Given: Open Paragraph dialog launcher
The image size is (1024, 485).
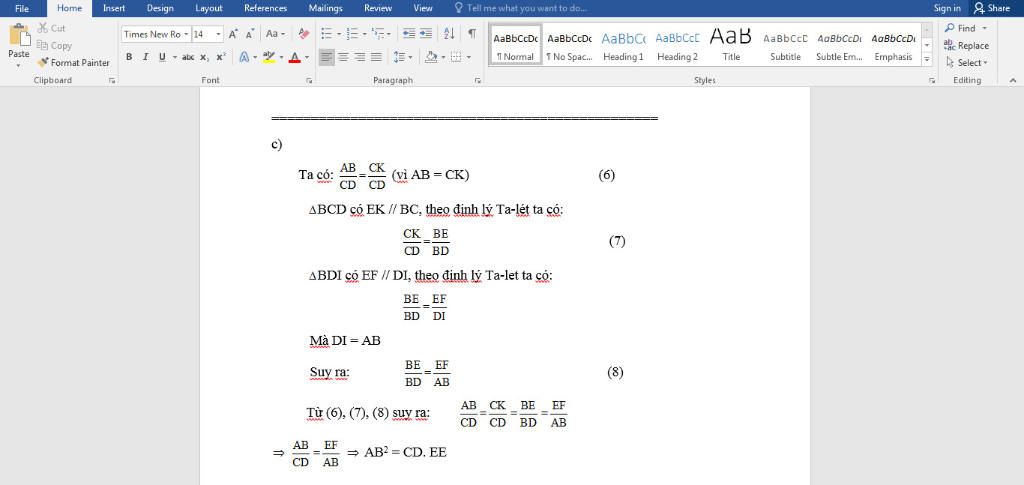Looking at the screenshot, I should point(478,80).
